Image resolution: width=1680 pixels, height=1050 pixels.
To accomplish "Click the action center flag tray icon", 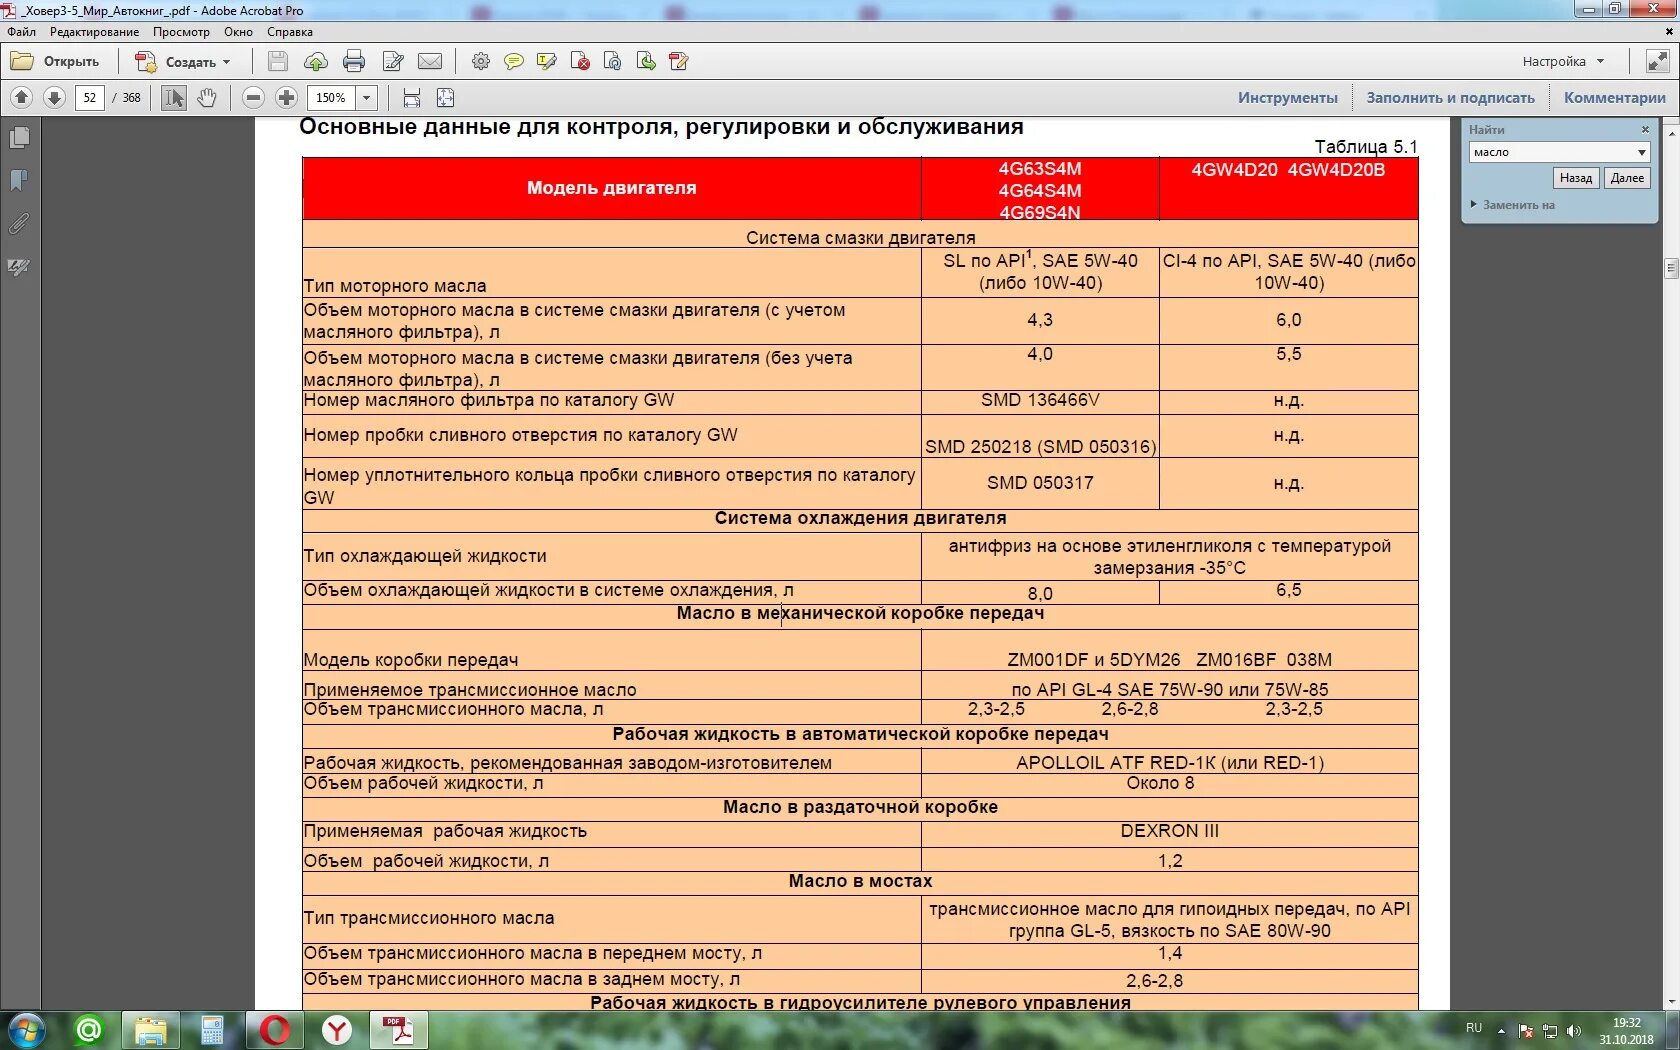I will [1526, 1031].
